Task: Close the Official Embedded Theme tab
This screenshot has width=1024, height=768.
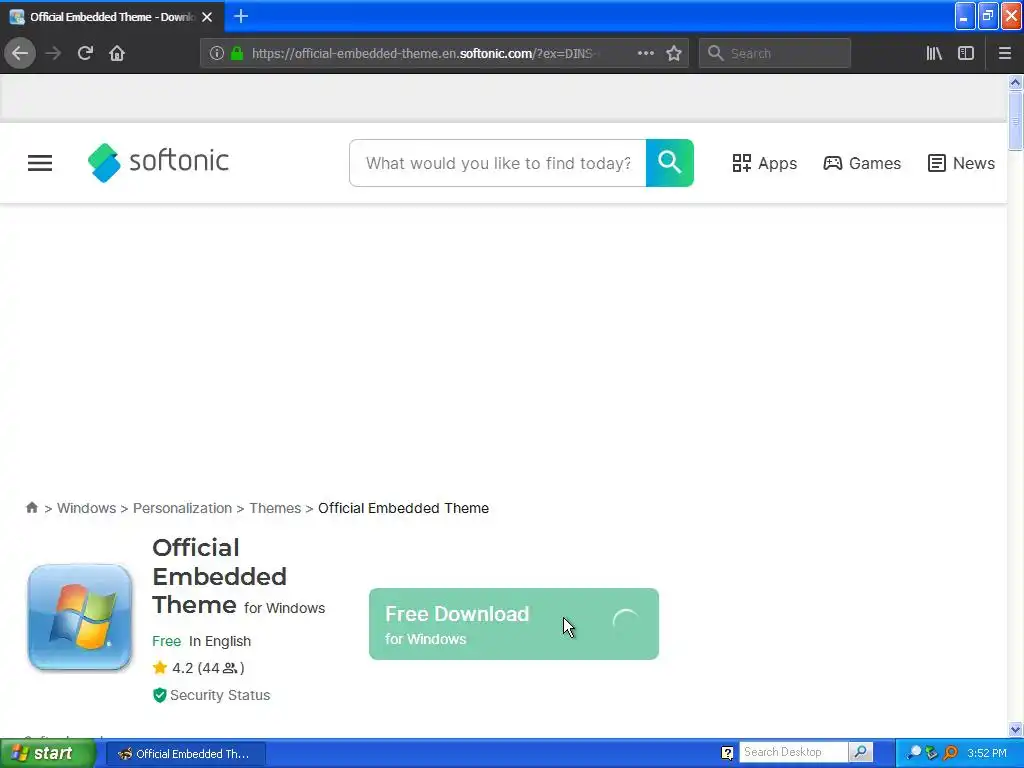Action: (x=207, y=17)
